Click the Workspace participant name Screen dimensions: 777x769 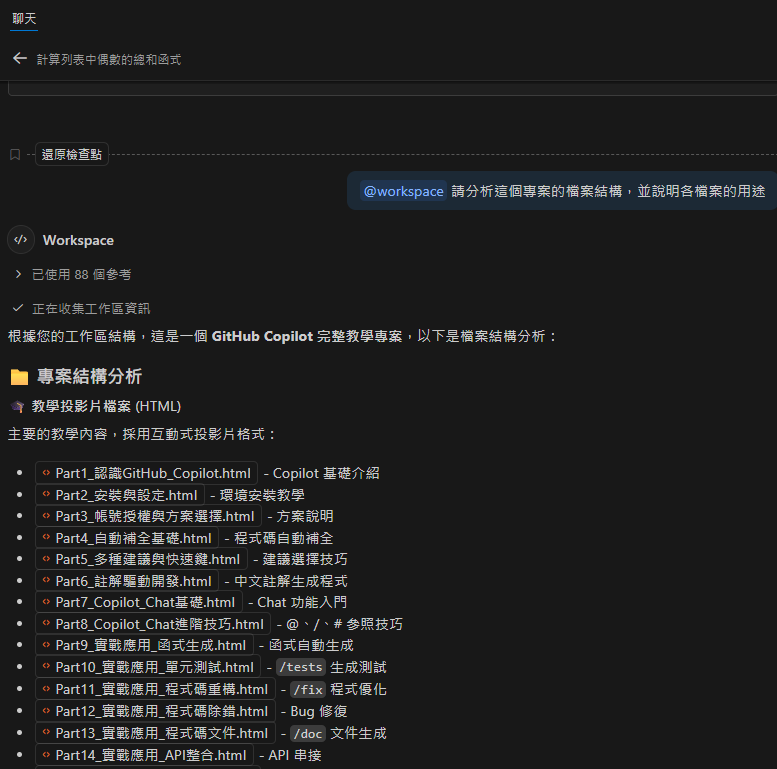tap(78, 240)
